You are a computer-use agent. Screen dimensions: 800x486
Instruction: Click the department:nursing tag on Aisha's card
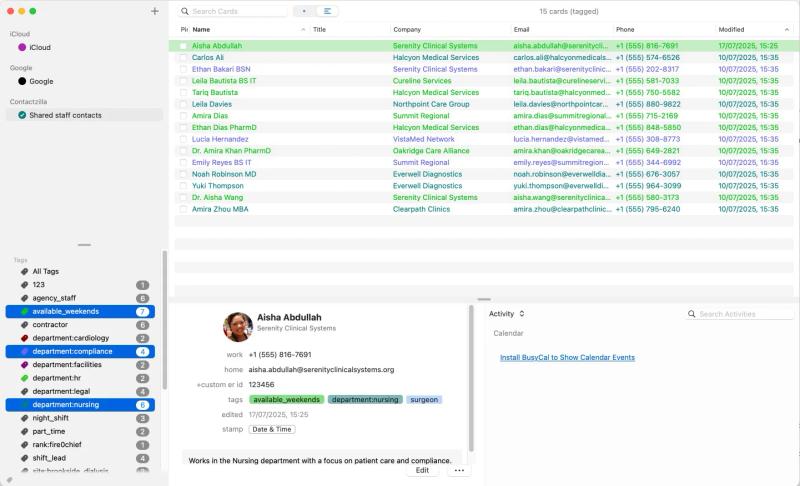(365, 400)
